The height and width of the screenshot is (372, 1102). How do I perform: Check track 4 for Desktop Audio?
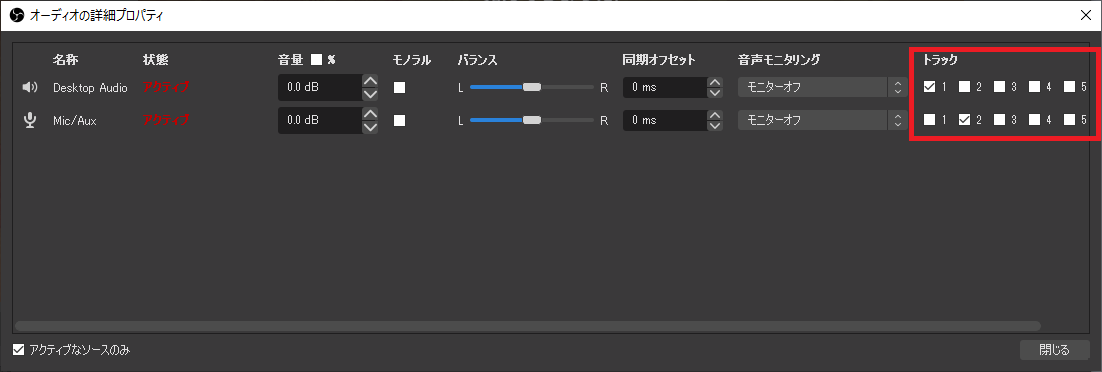point(1035,87)
